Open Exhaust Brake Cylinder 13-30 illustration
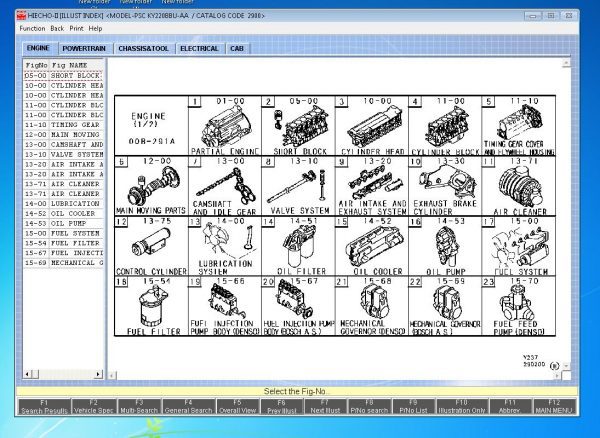The height and width of the screenshot is (438, 600). 445,186
